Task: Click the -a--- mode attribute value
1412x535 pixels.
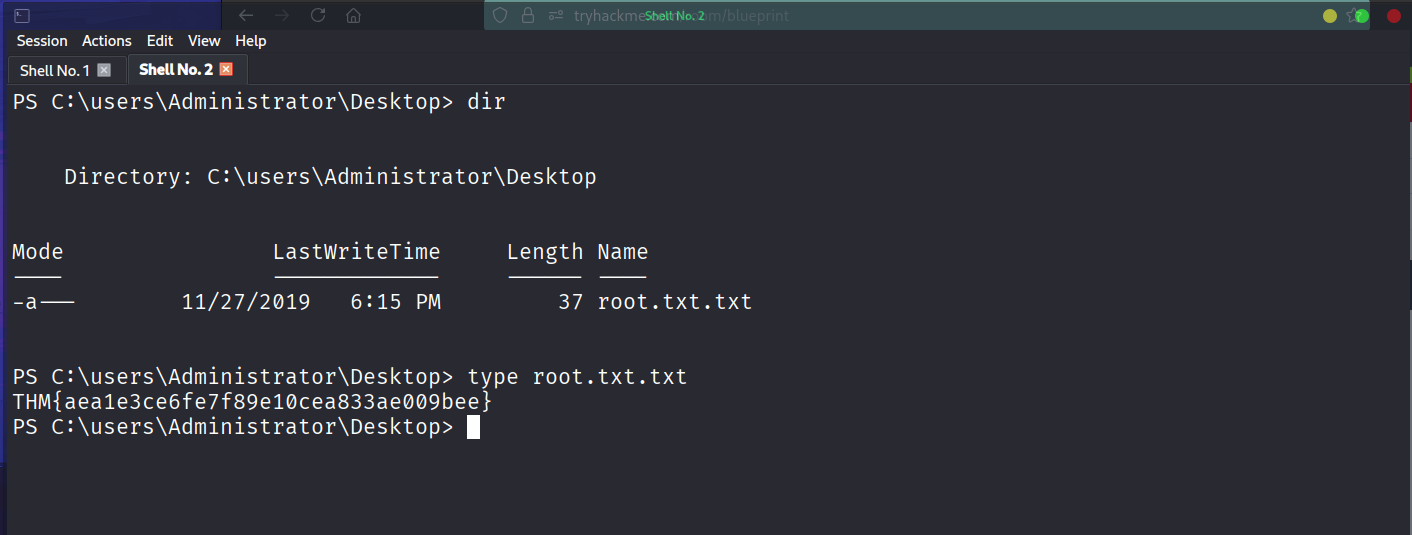Action: point(44,302)
